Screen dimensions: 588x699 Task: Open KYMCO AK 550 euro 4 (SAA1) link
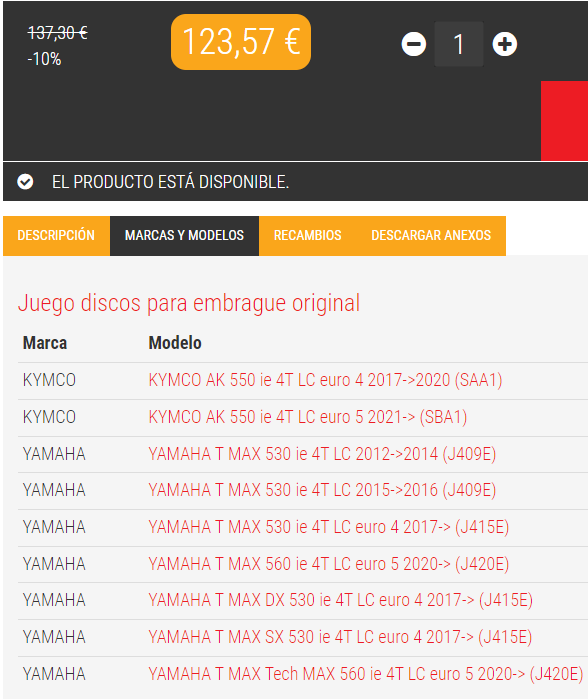325,380
